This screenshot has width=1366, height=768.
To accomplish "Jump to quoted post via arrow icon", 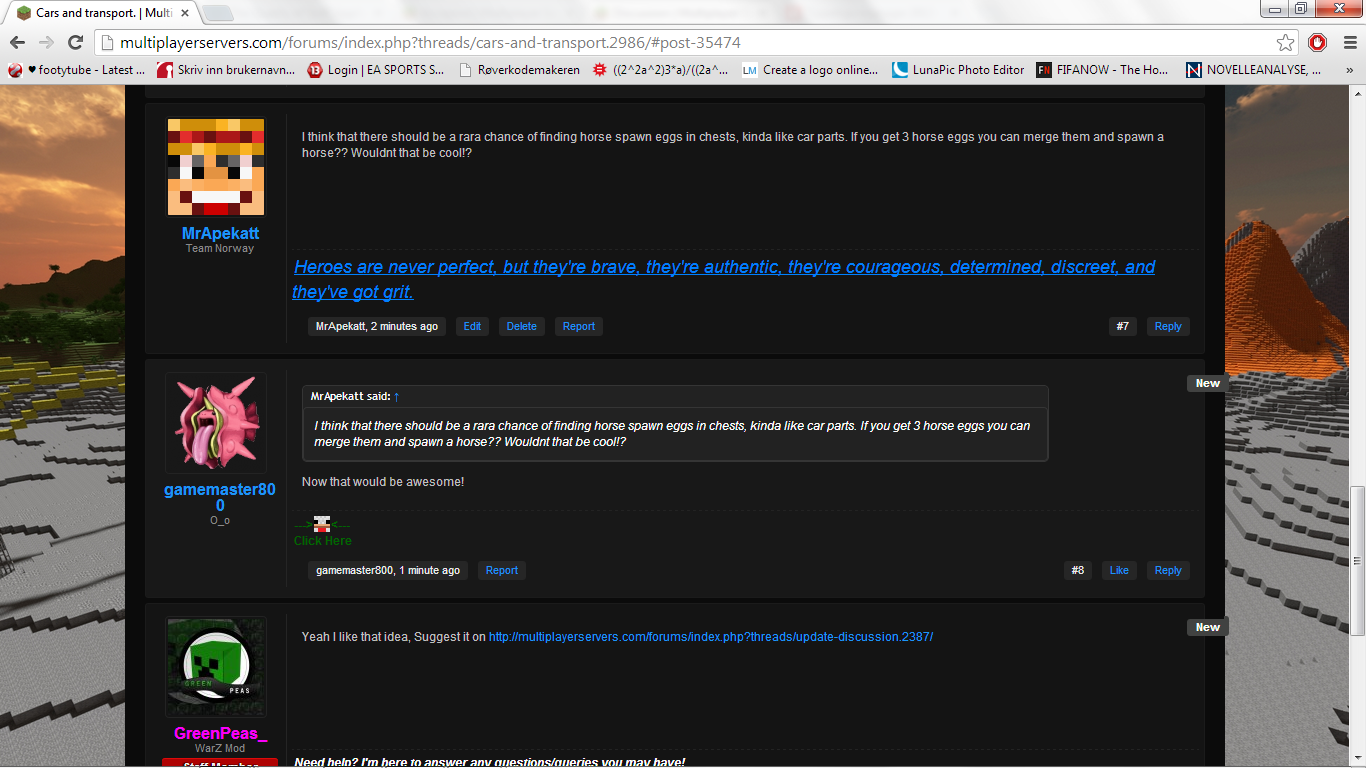I will point(397,397).
